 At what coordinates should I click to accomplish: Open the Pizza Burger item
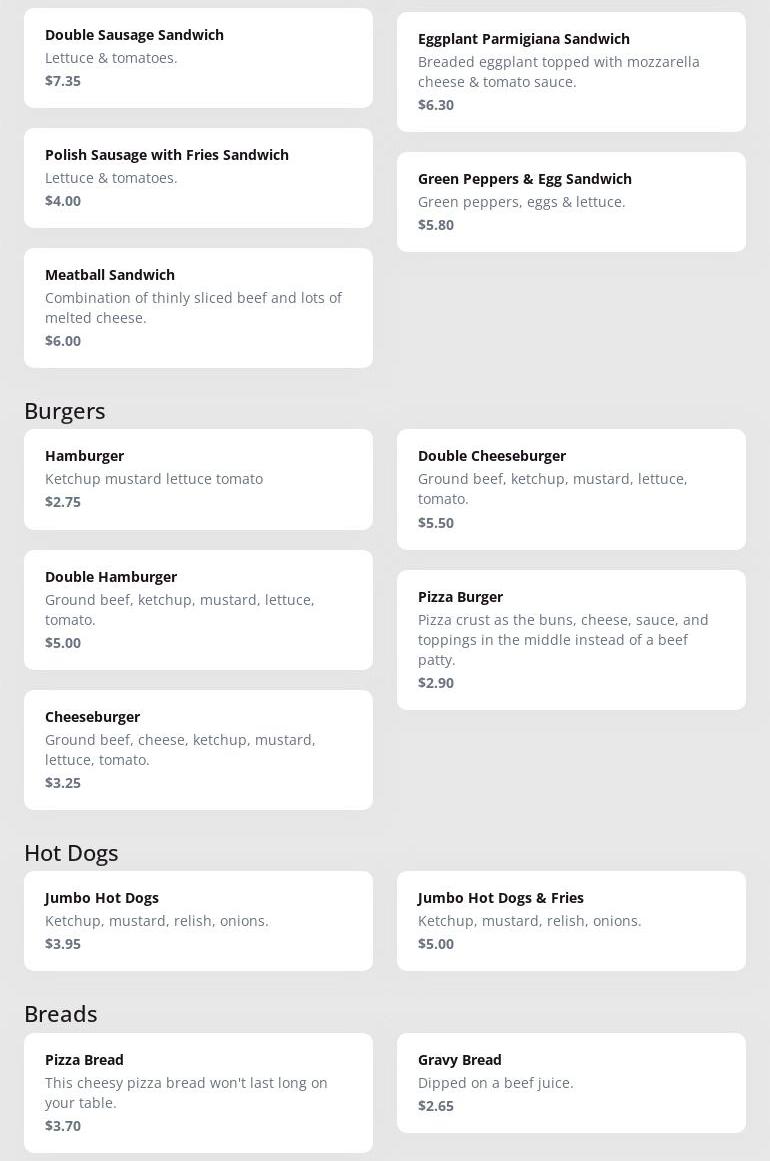[x=571, y=640]
